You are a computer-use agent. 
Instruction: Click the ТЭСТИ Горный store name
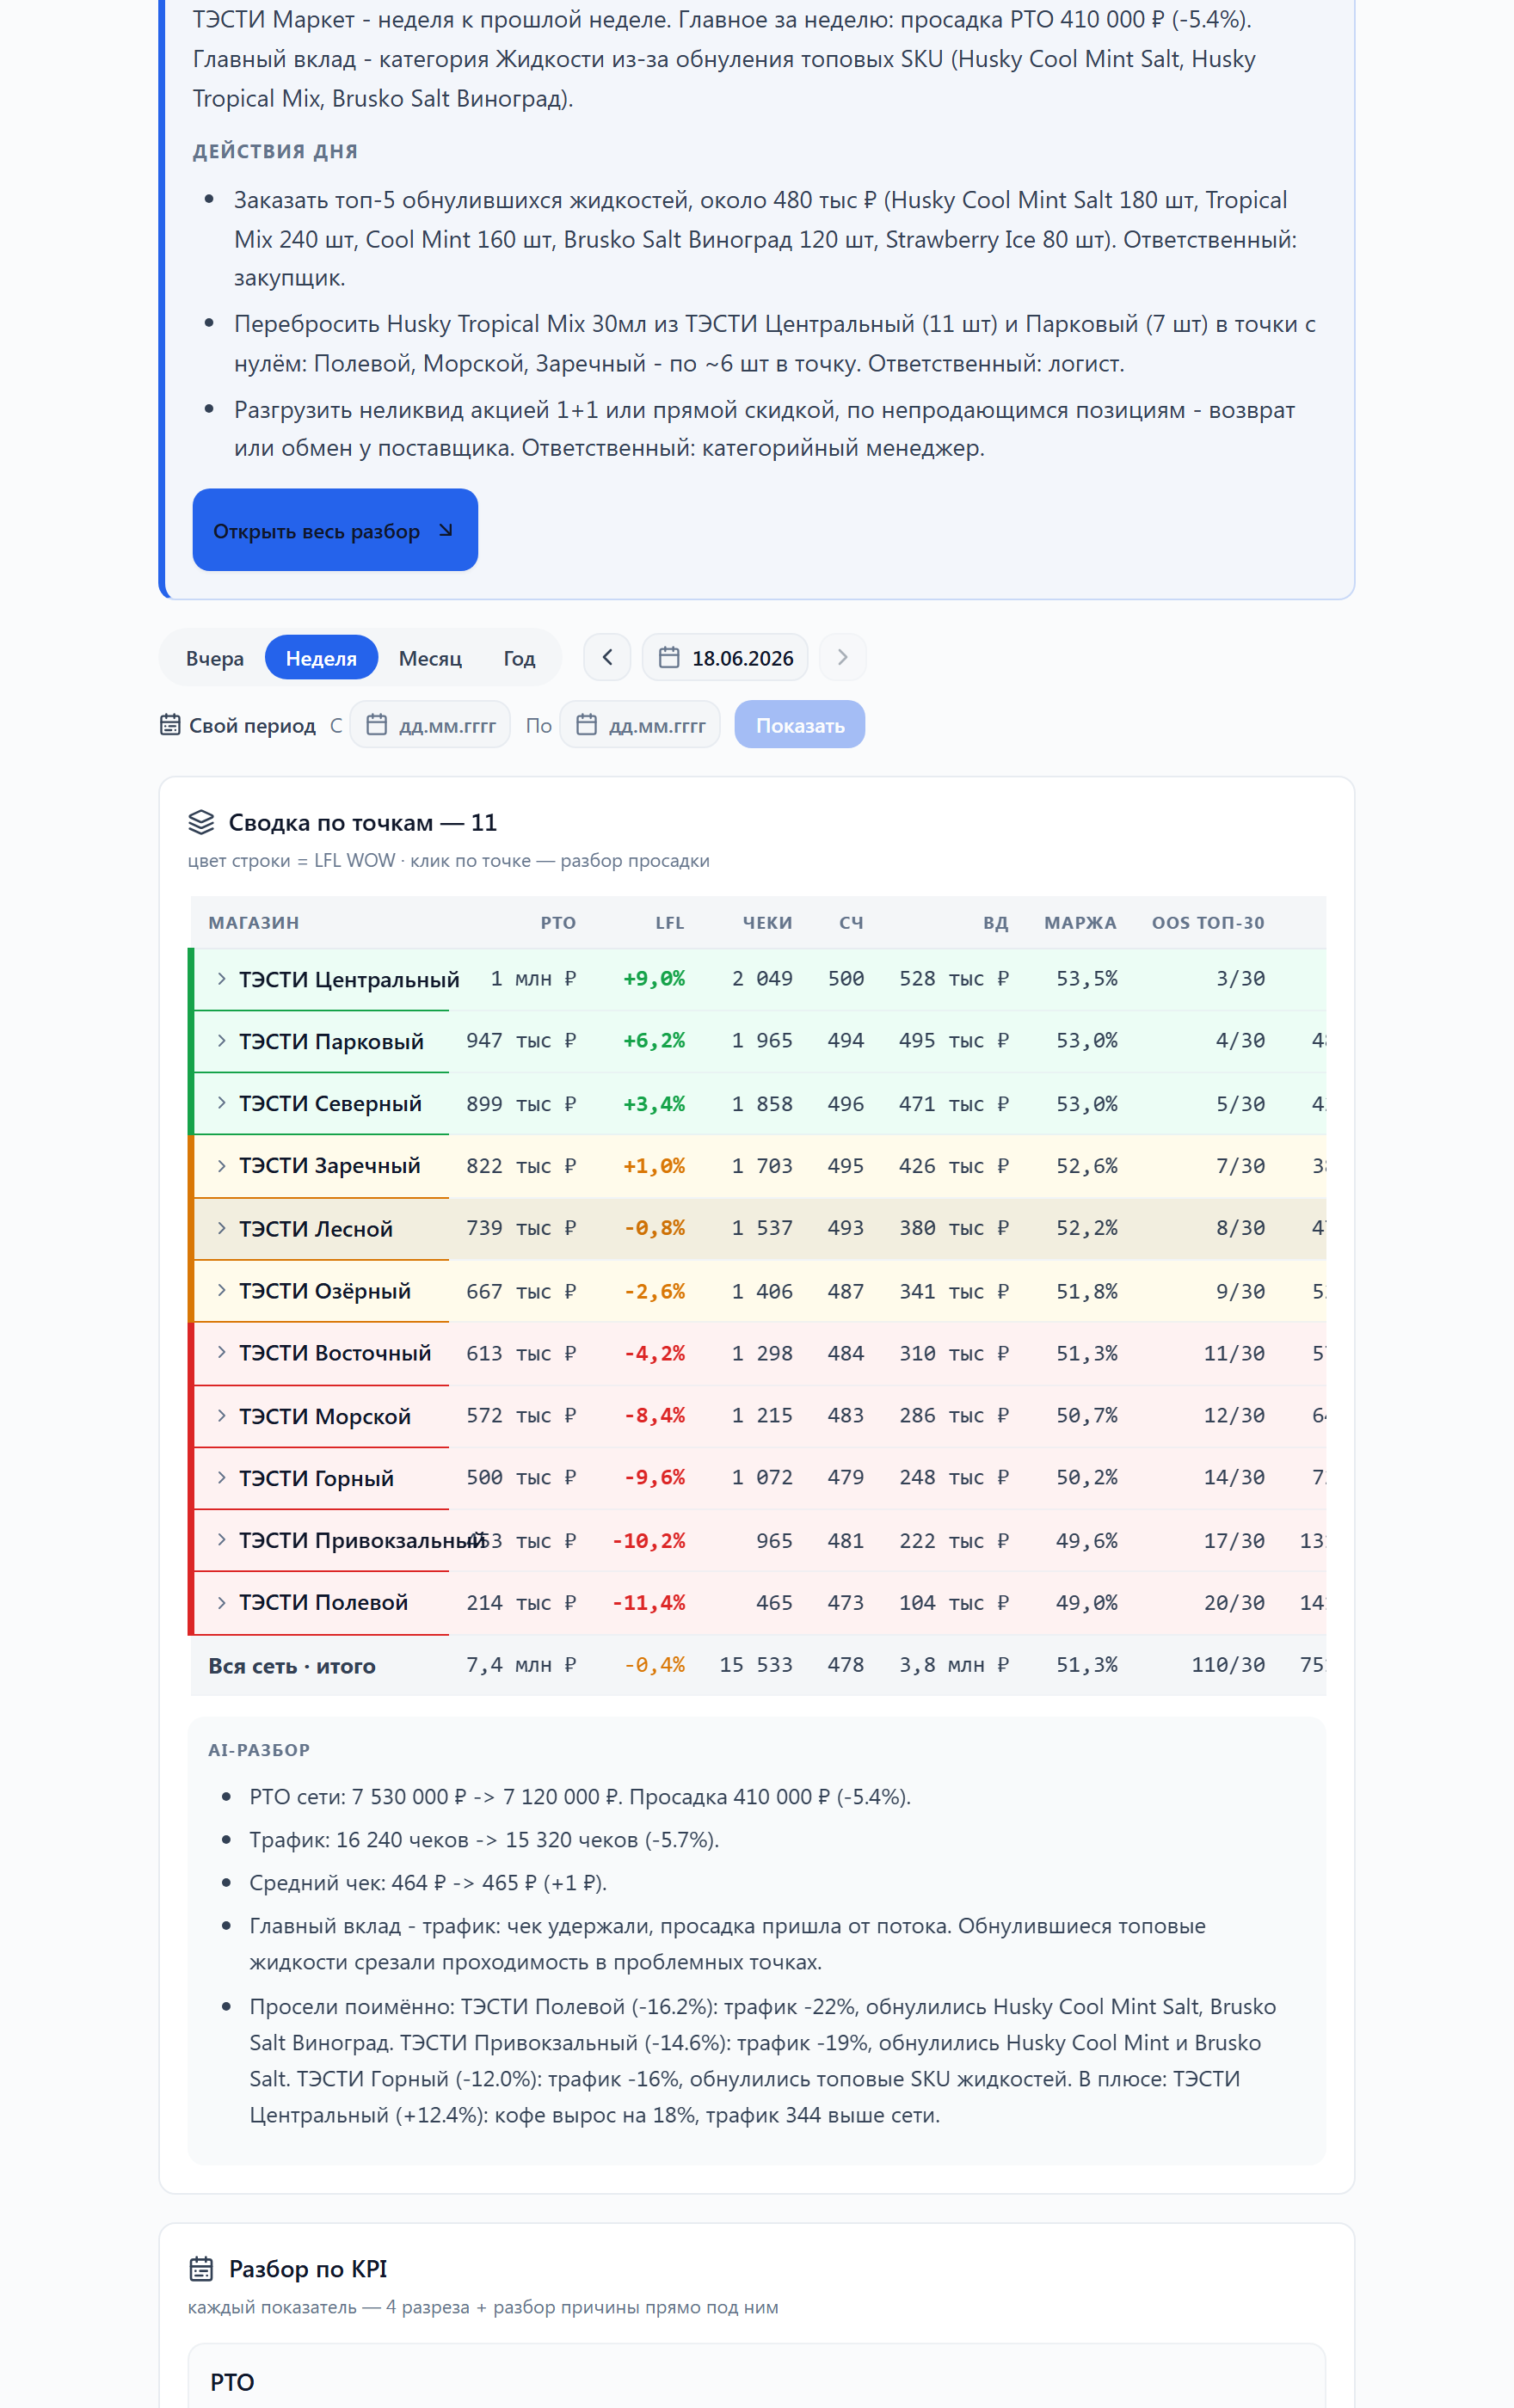click(x=316, y=1478)
